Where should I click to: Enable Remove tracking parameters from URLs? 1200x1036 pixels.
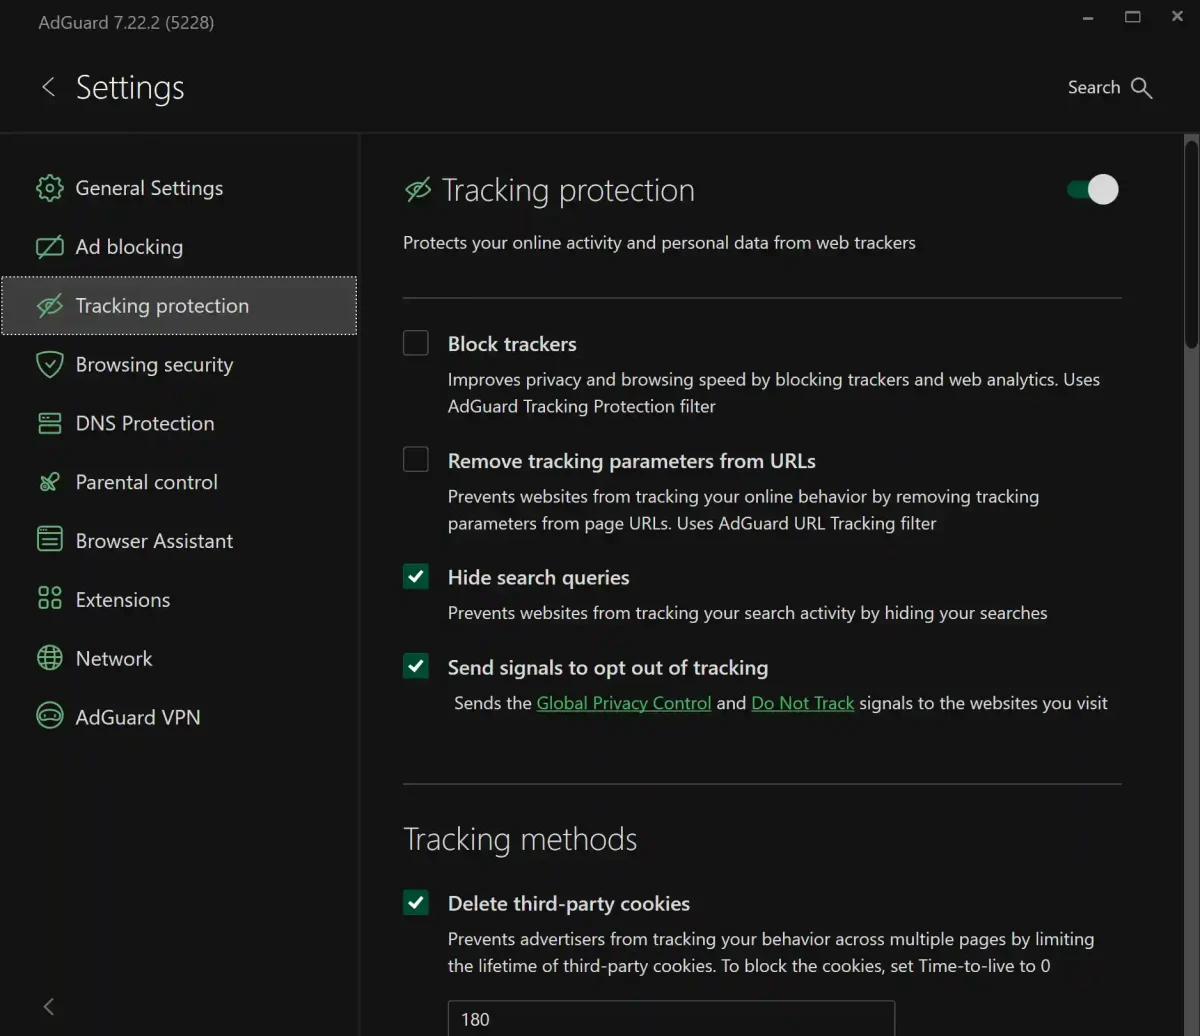[415, 459]
